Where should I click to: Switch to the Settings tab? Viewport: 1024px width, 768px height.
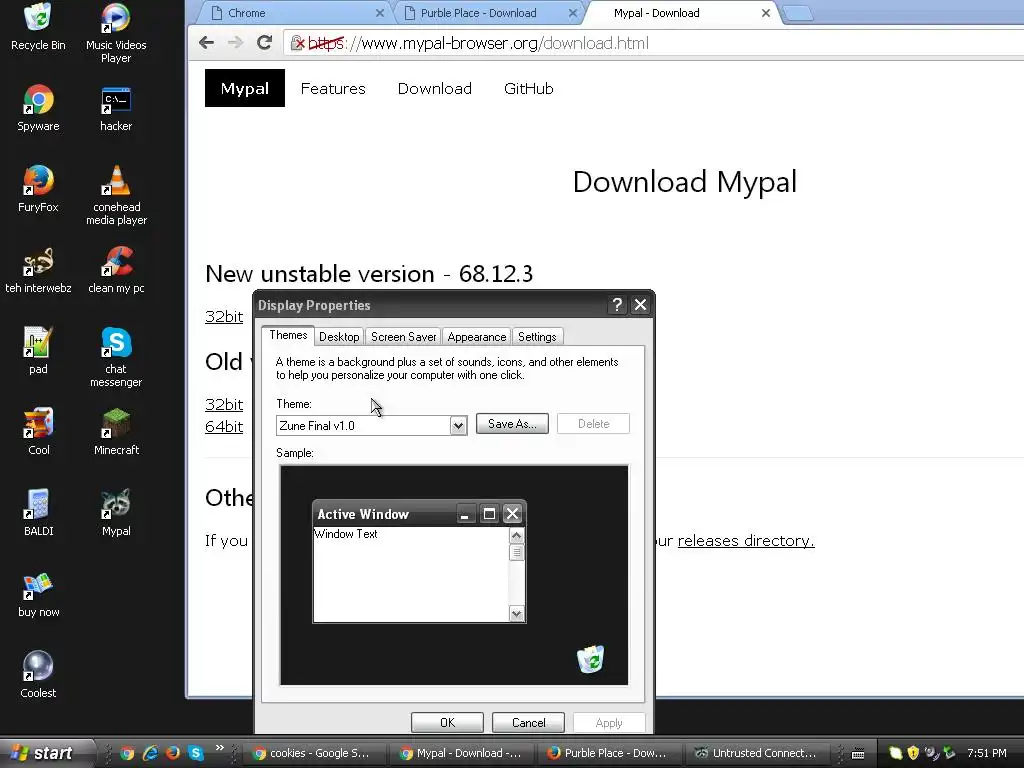click(537, 336)
